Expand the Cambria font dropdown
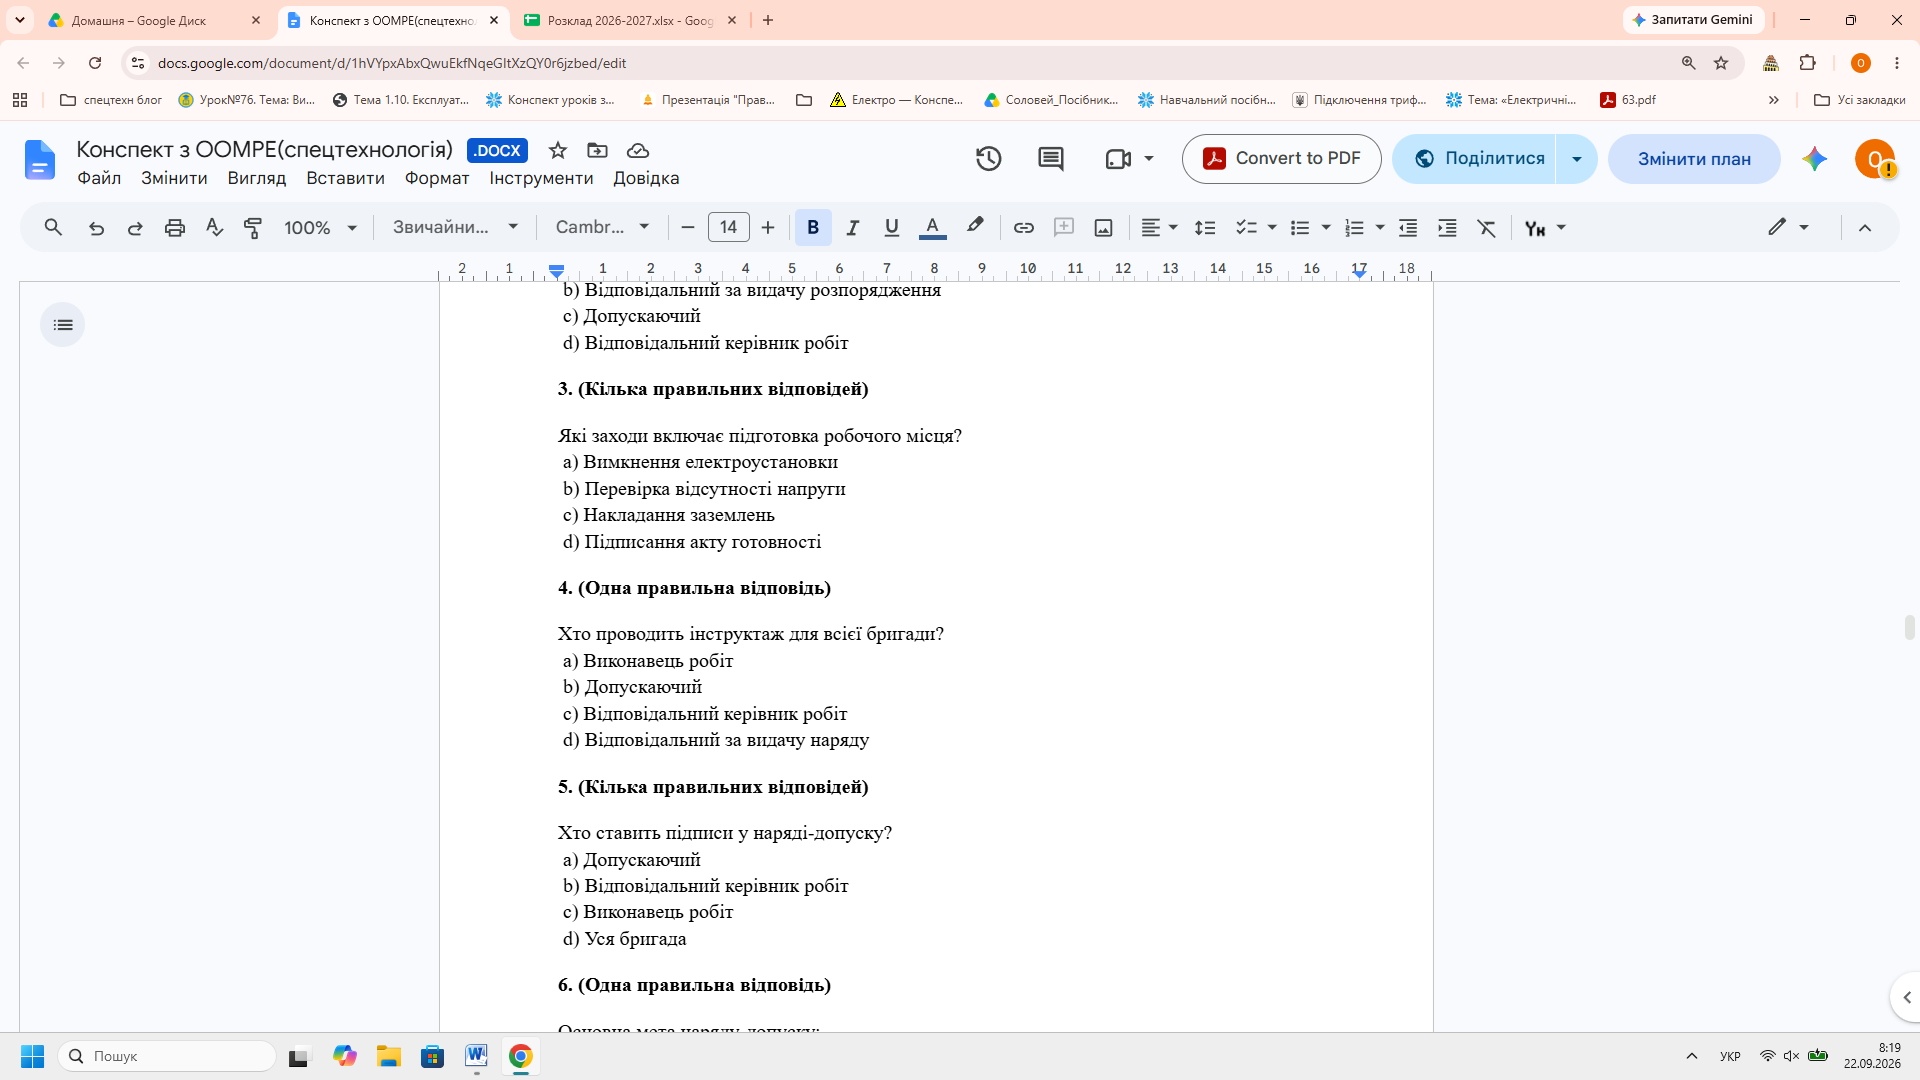 click(603, 228)
